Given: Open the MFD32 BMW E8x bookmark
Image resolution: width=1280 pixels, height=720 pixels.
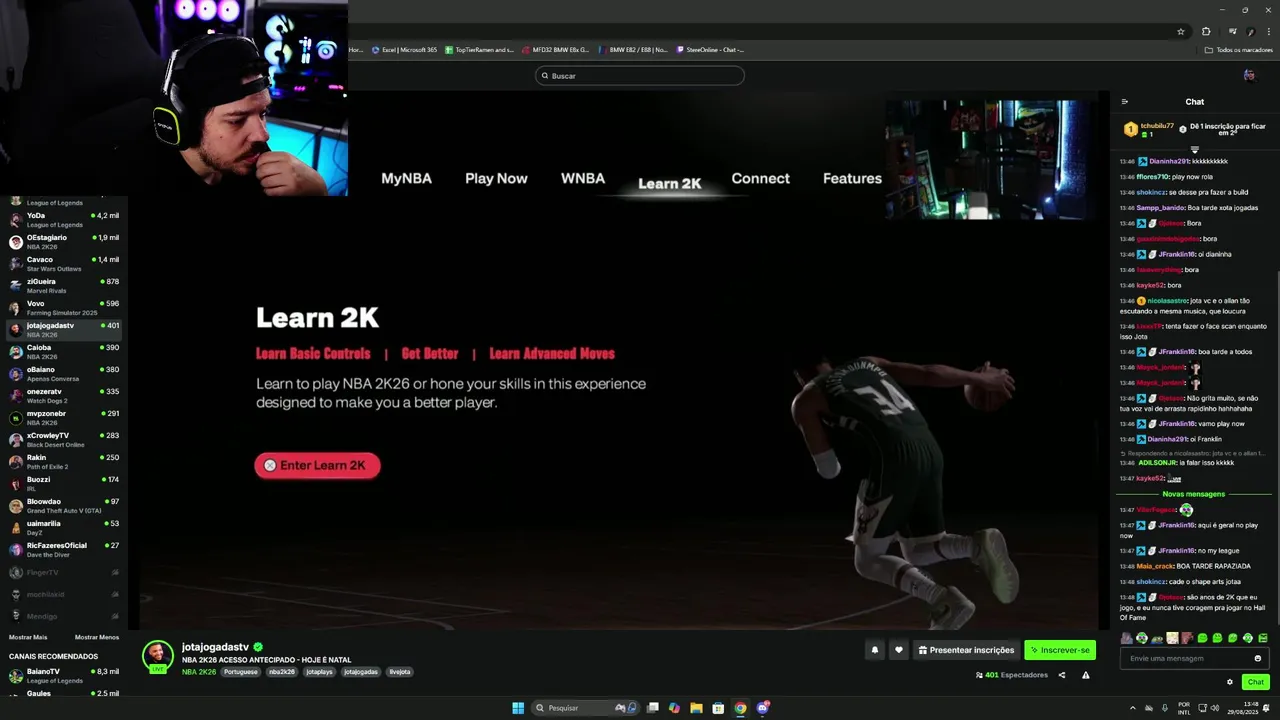Looking at the screenshot, I should 555,49.
